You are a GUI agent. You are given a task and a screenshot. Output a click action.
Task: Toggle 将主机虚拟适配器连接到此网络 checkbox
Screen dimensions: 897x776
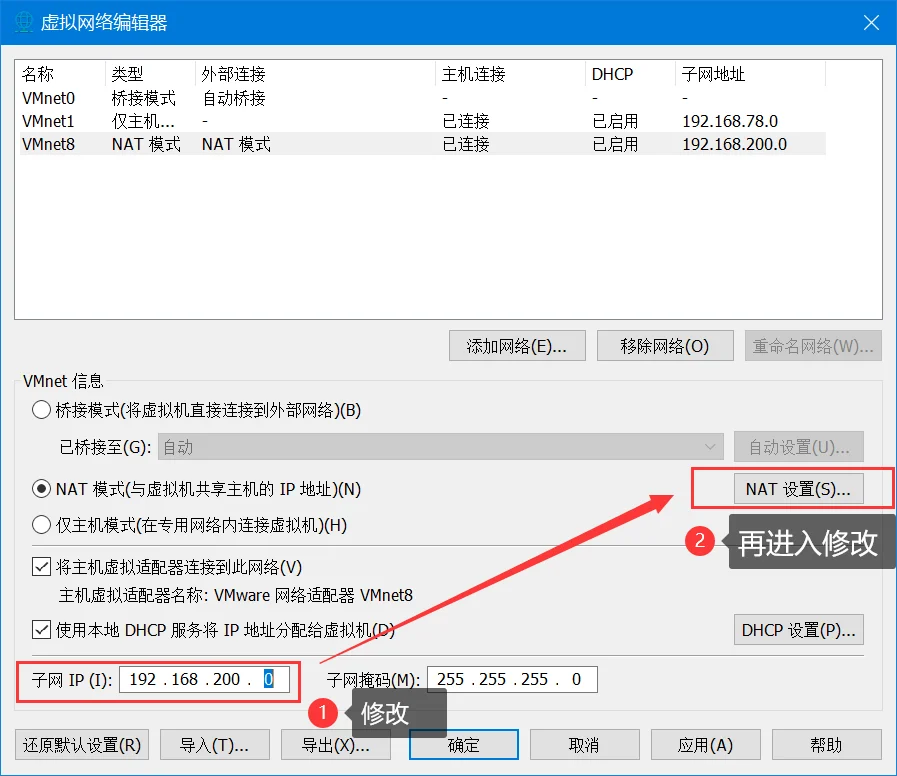tap(41, 568)
